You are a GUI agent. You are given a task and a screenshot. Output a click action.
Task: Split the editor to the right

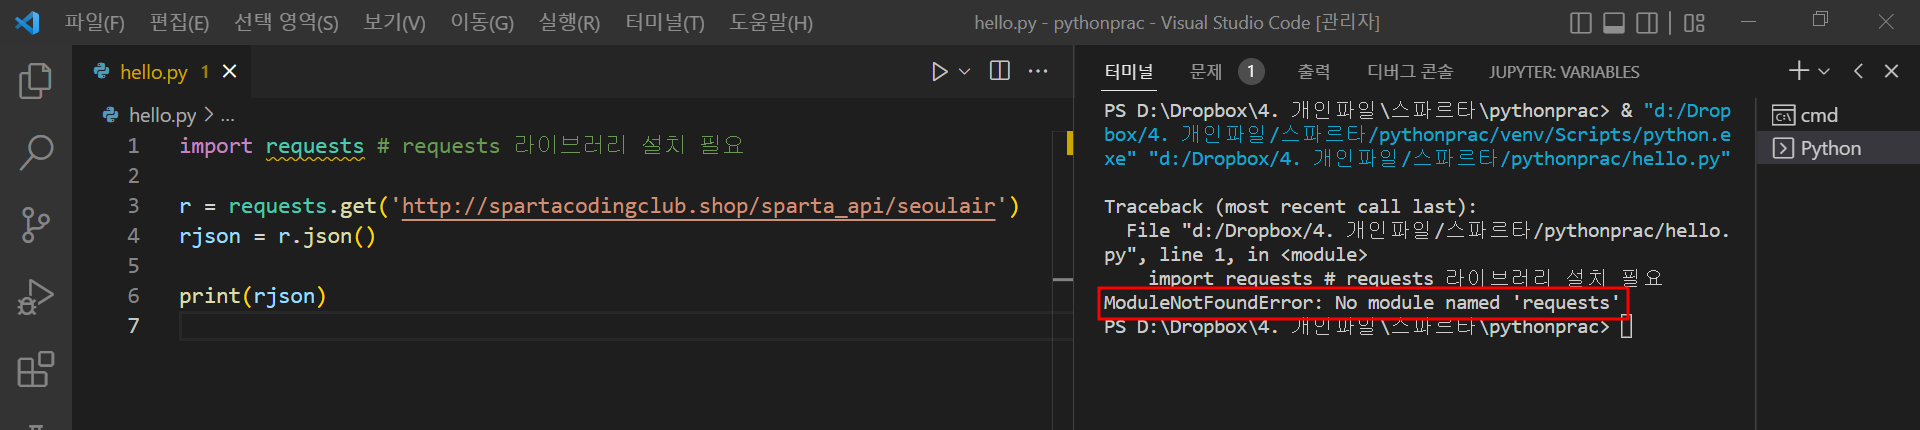click(999, 70)
